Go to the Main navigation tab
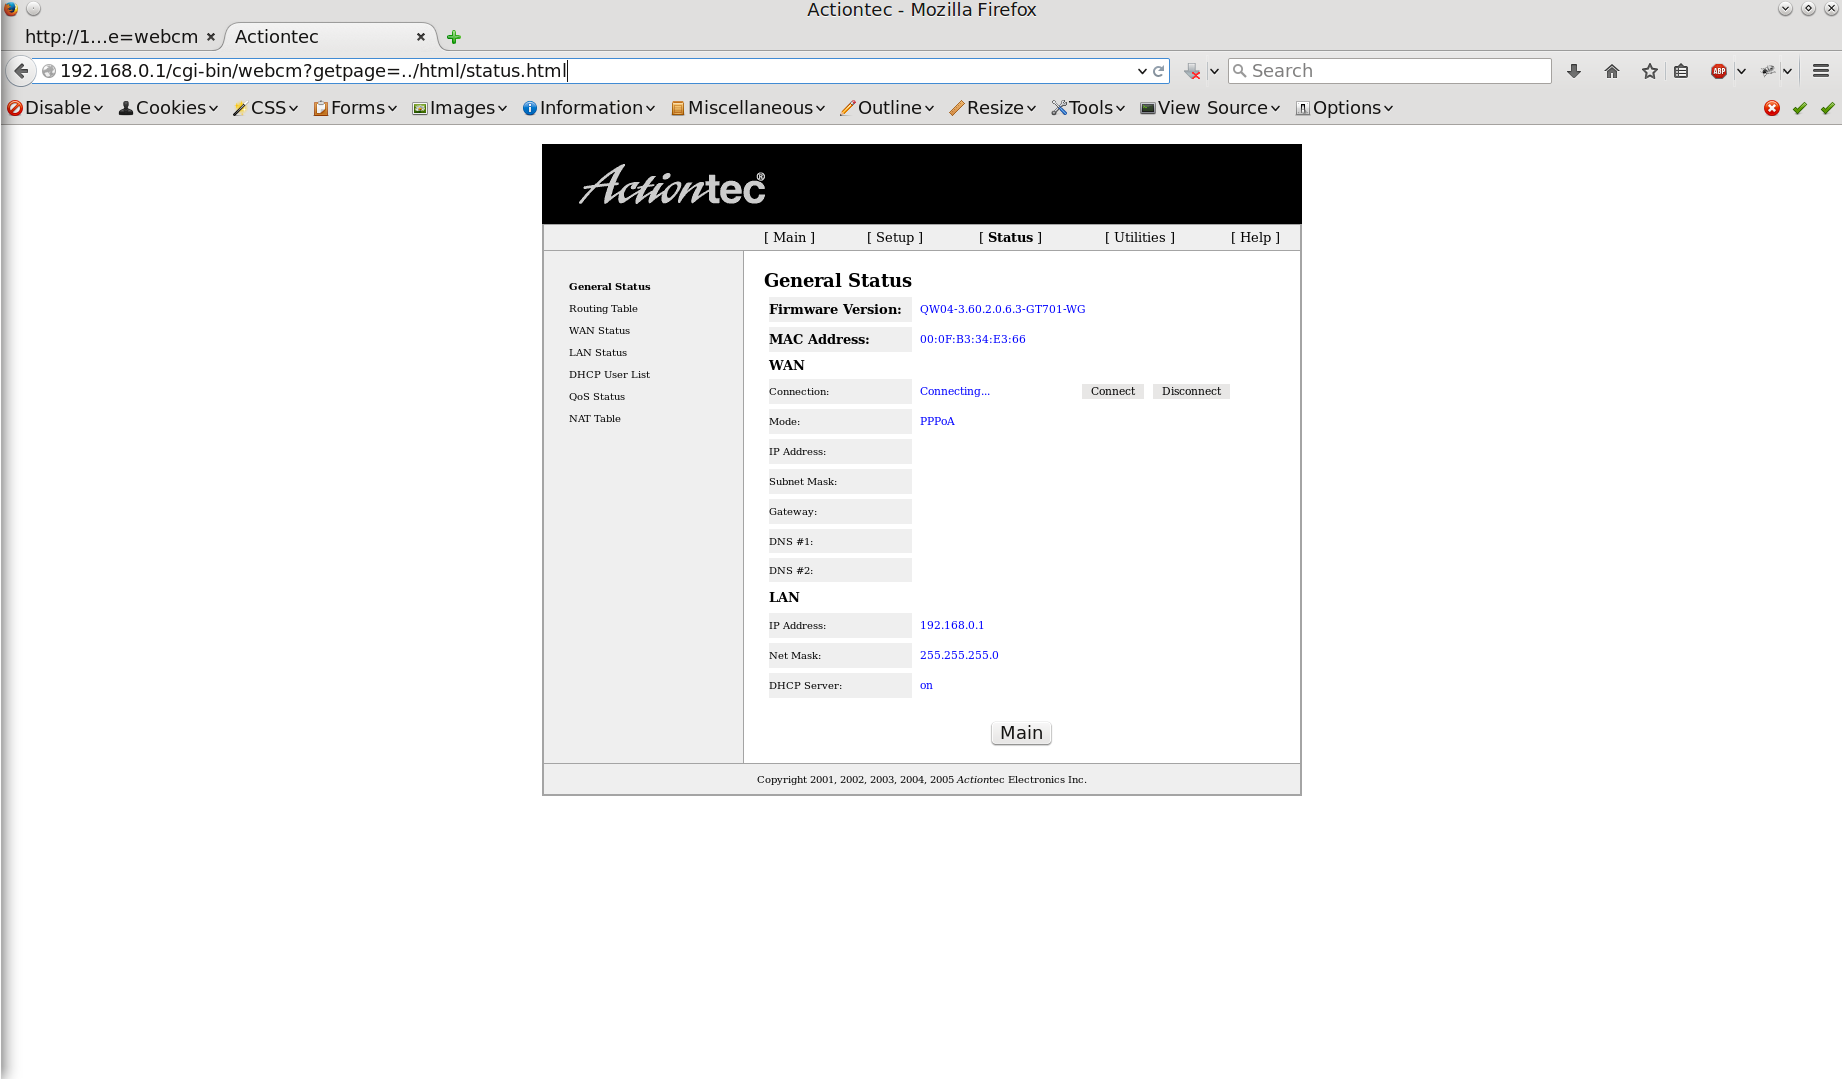This screenshot has width=1842, height=1079. [x=790, y=237]
